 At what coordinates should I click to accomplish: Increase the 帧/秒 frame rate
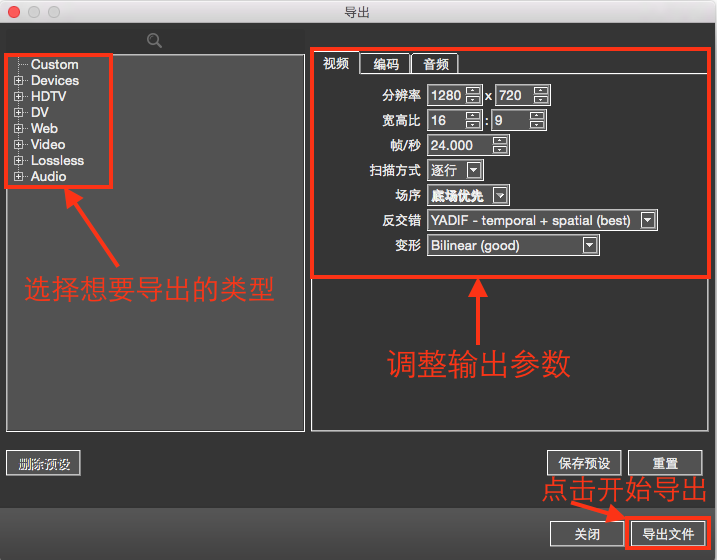[x=500, y=140]
